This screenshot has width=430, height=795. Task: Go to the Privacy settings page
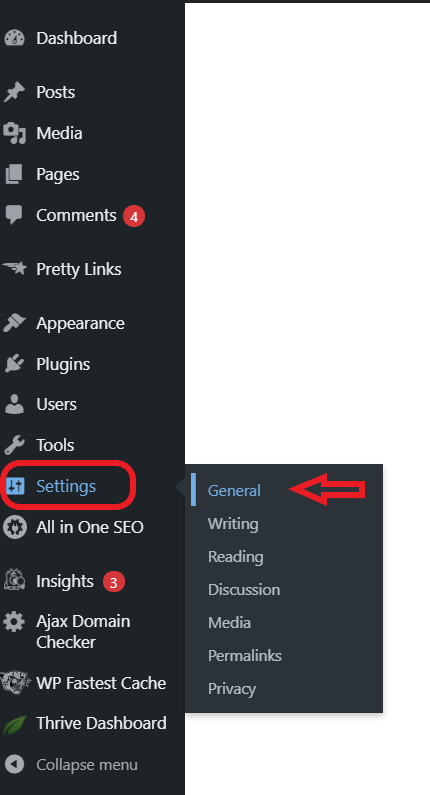click(x=232, y=689)
